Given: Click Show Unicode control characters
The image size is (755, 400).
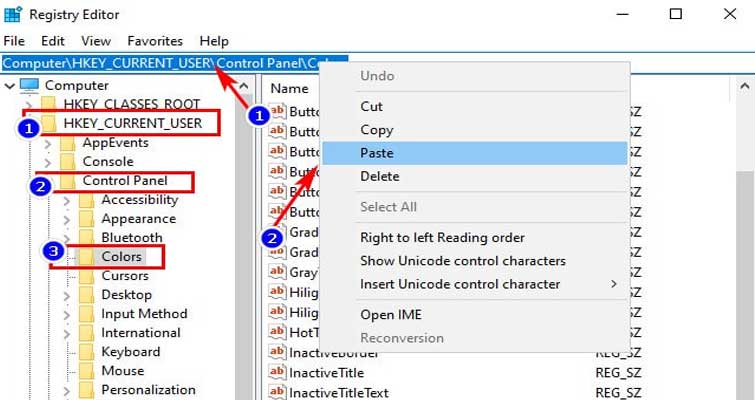Looking at the screenshot, I should (474, 260).
